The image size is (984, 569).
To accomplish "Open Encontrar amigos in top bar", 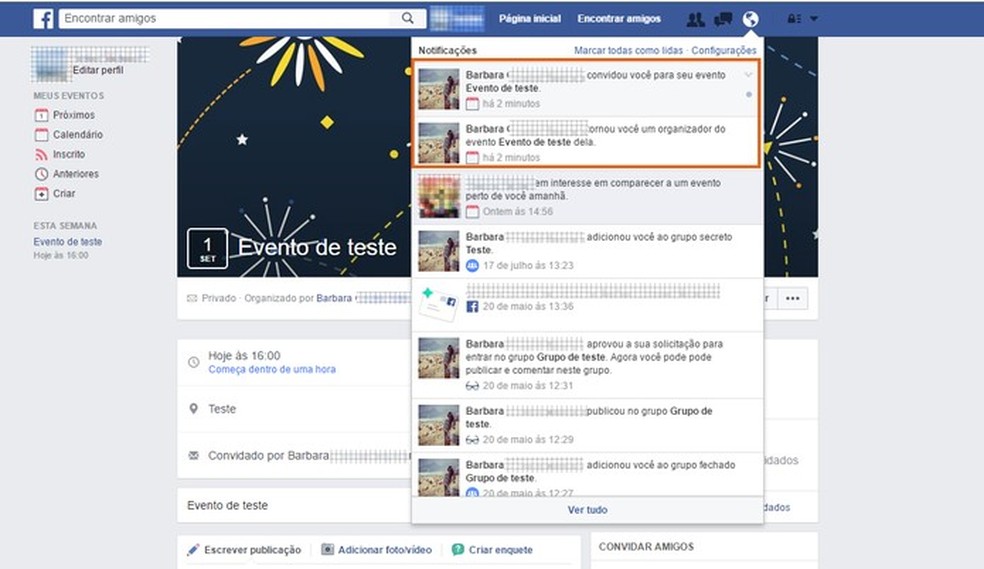I will tap(619, 19).
